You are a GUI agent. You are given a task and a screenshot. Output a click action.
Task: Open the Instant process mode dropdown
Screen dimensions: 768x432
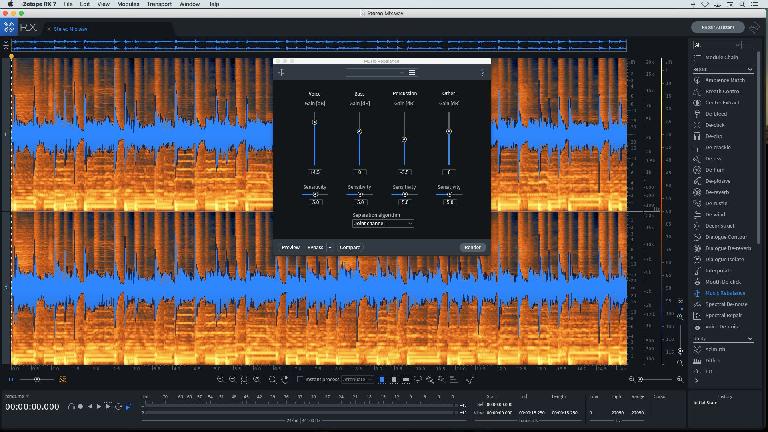tap(356, 380)
